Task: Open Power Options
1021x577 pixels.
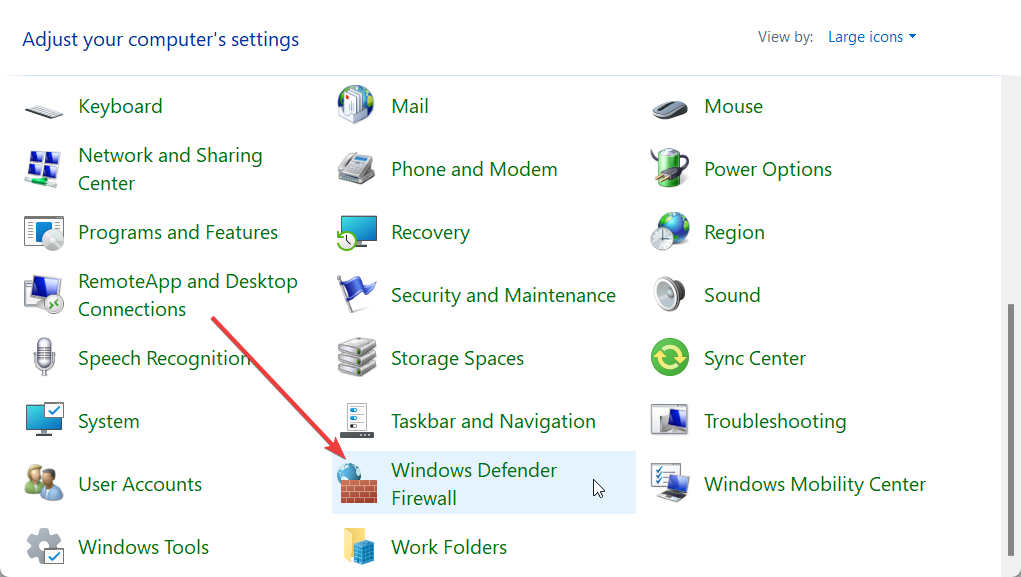Action: 767,169
